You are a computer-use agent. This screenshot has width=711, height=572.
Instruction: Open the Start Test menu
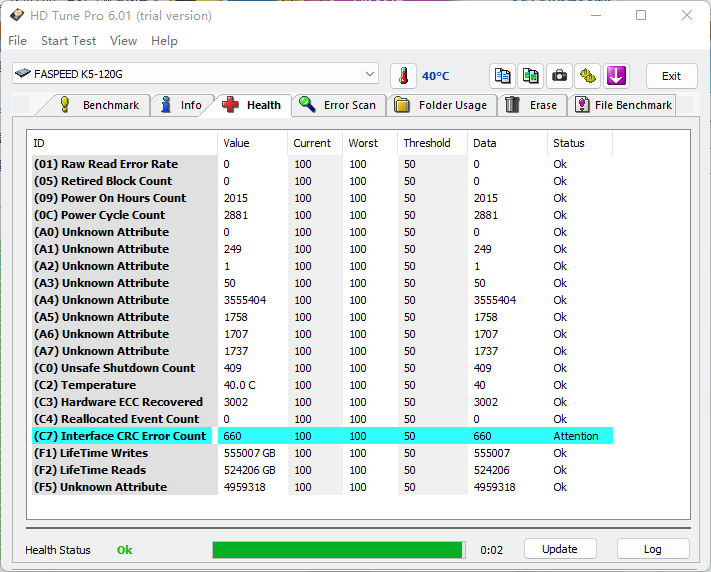pyautogui.click(x=68, y=41)
